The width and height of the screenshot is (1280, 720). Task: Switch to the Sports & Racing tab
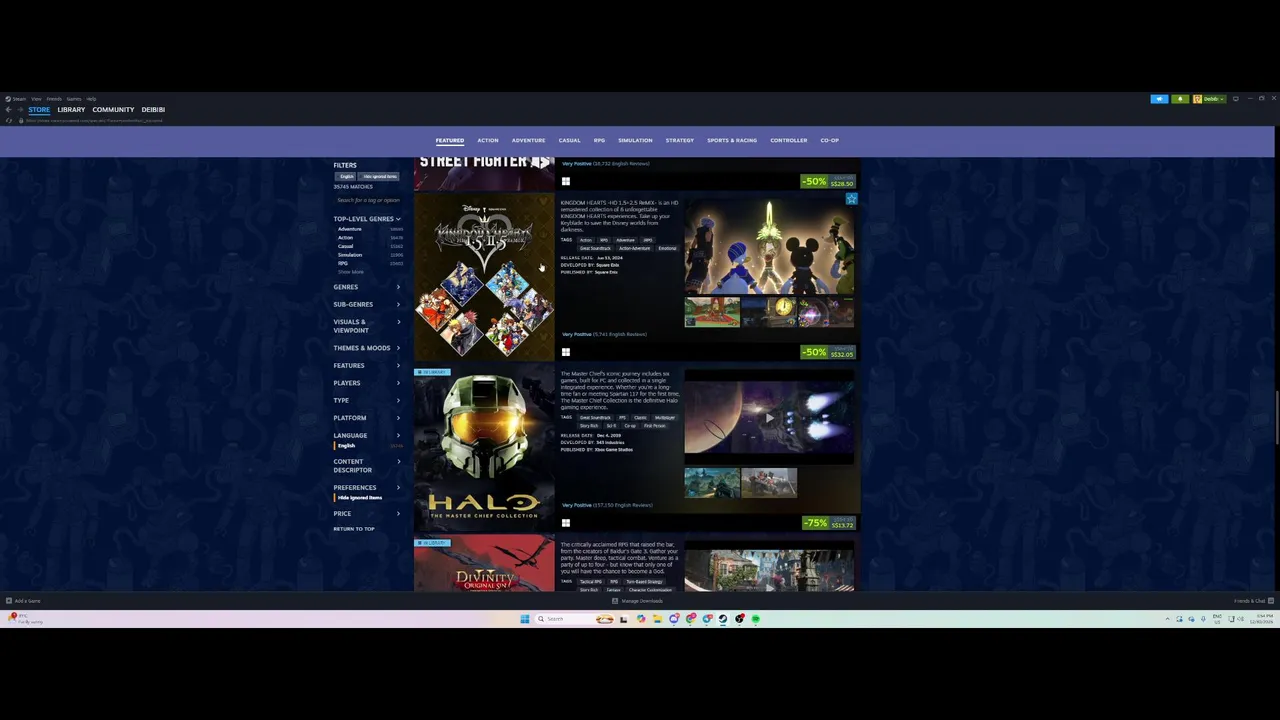[732, 140]
